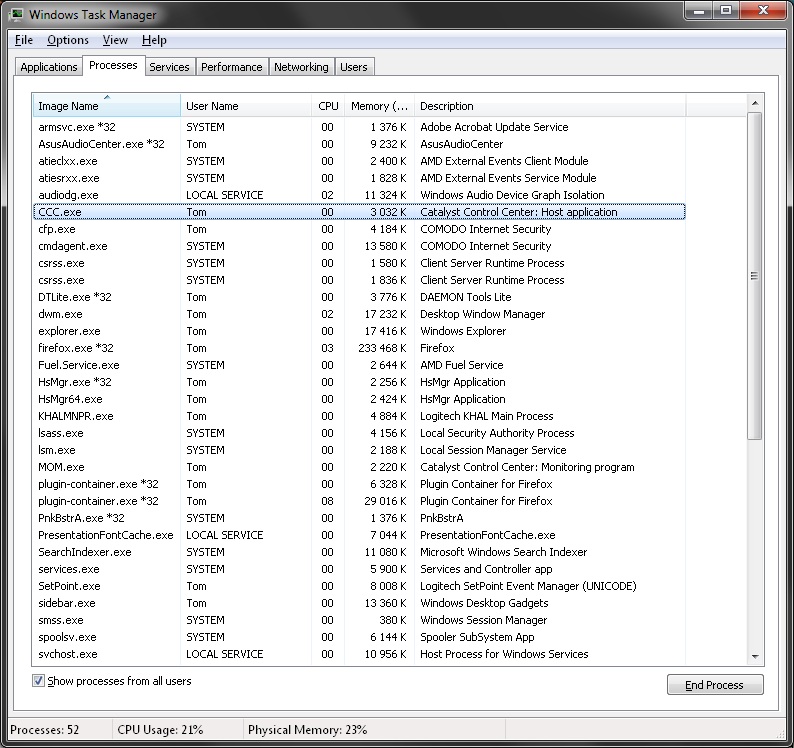This screenshot has width=794, height=748.
Task: Select the PnkBstrA.exe *32 process
Action: (x=359, y=518)
